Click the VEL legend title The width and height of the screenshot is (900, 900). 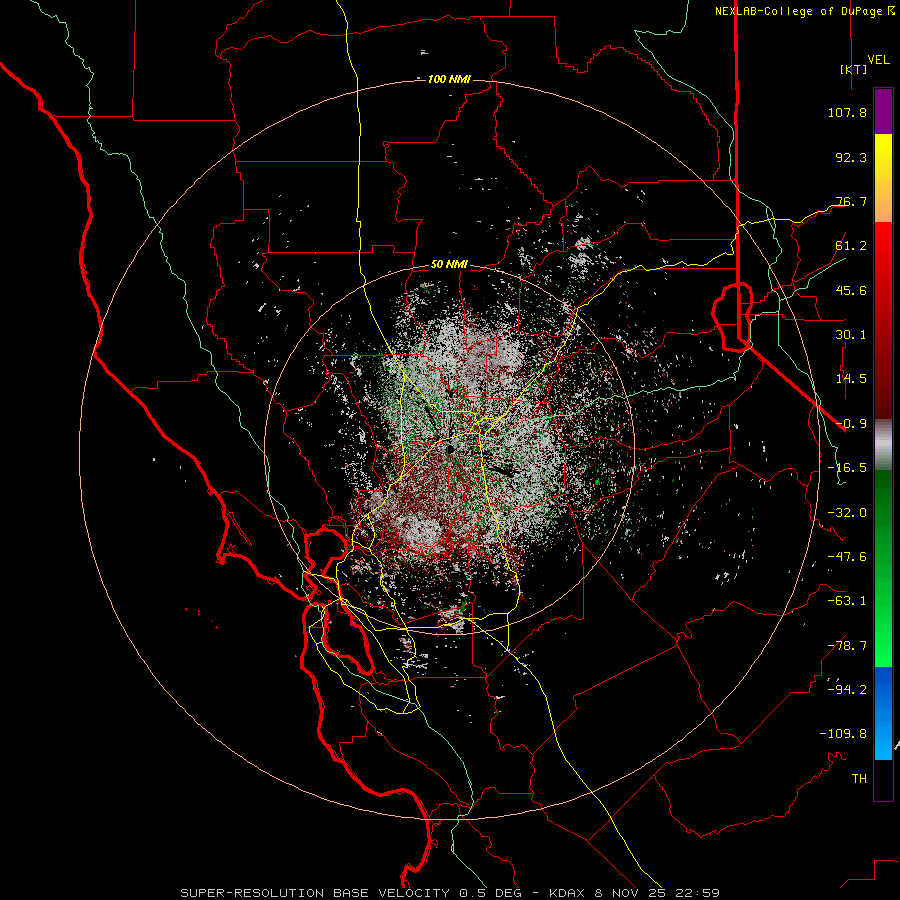click(x=878, y=59)
